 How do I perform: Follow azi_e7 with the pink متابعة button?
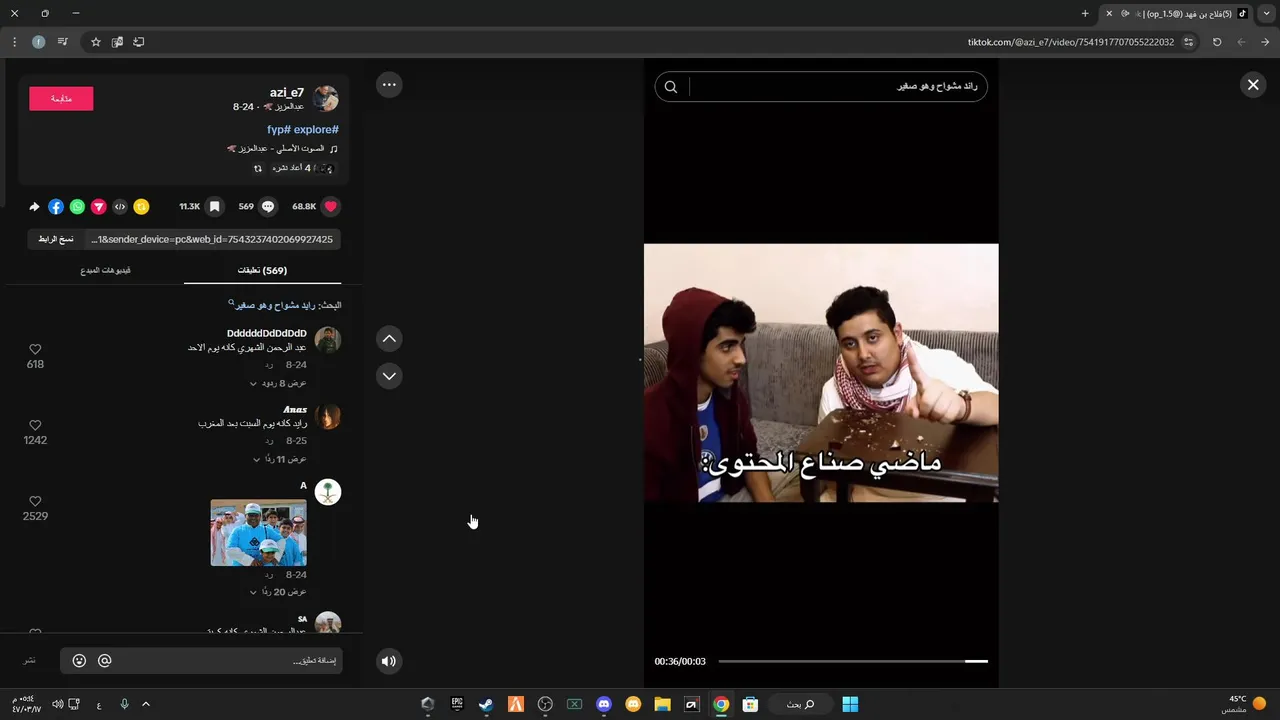click(61, 98)
